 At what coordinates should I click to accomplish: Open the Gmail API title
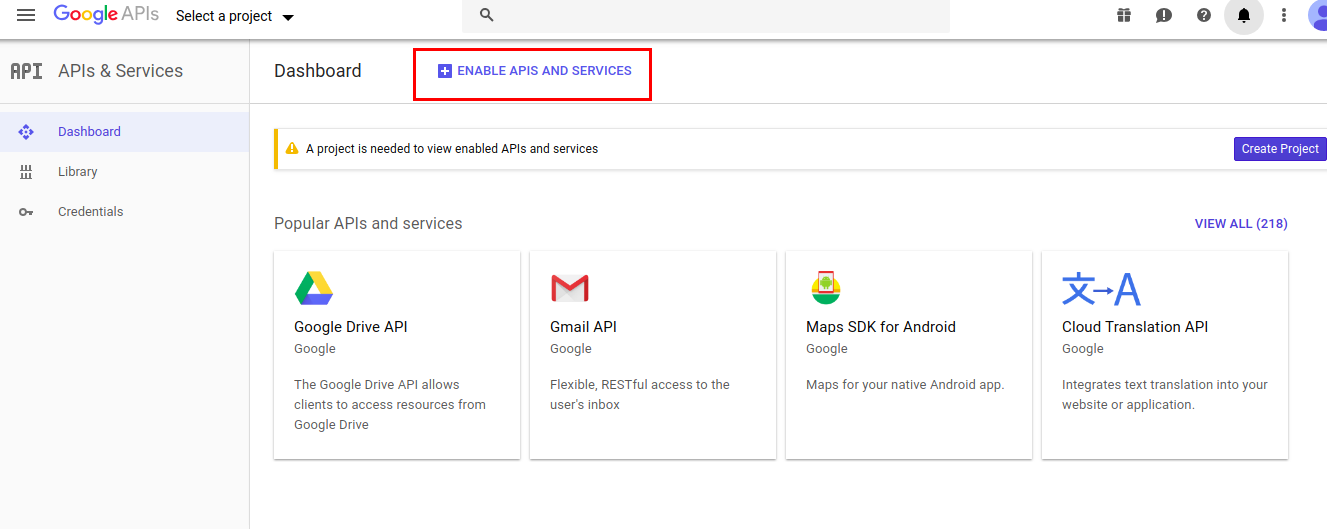pos(584,327)
